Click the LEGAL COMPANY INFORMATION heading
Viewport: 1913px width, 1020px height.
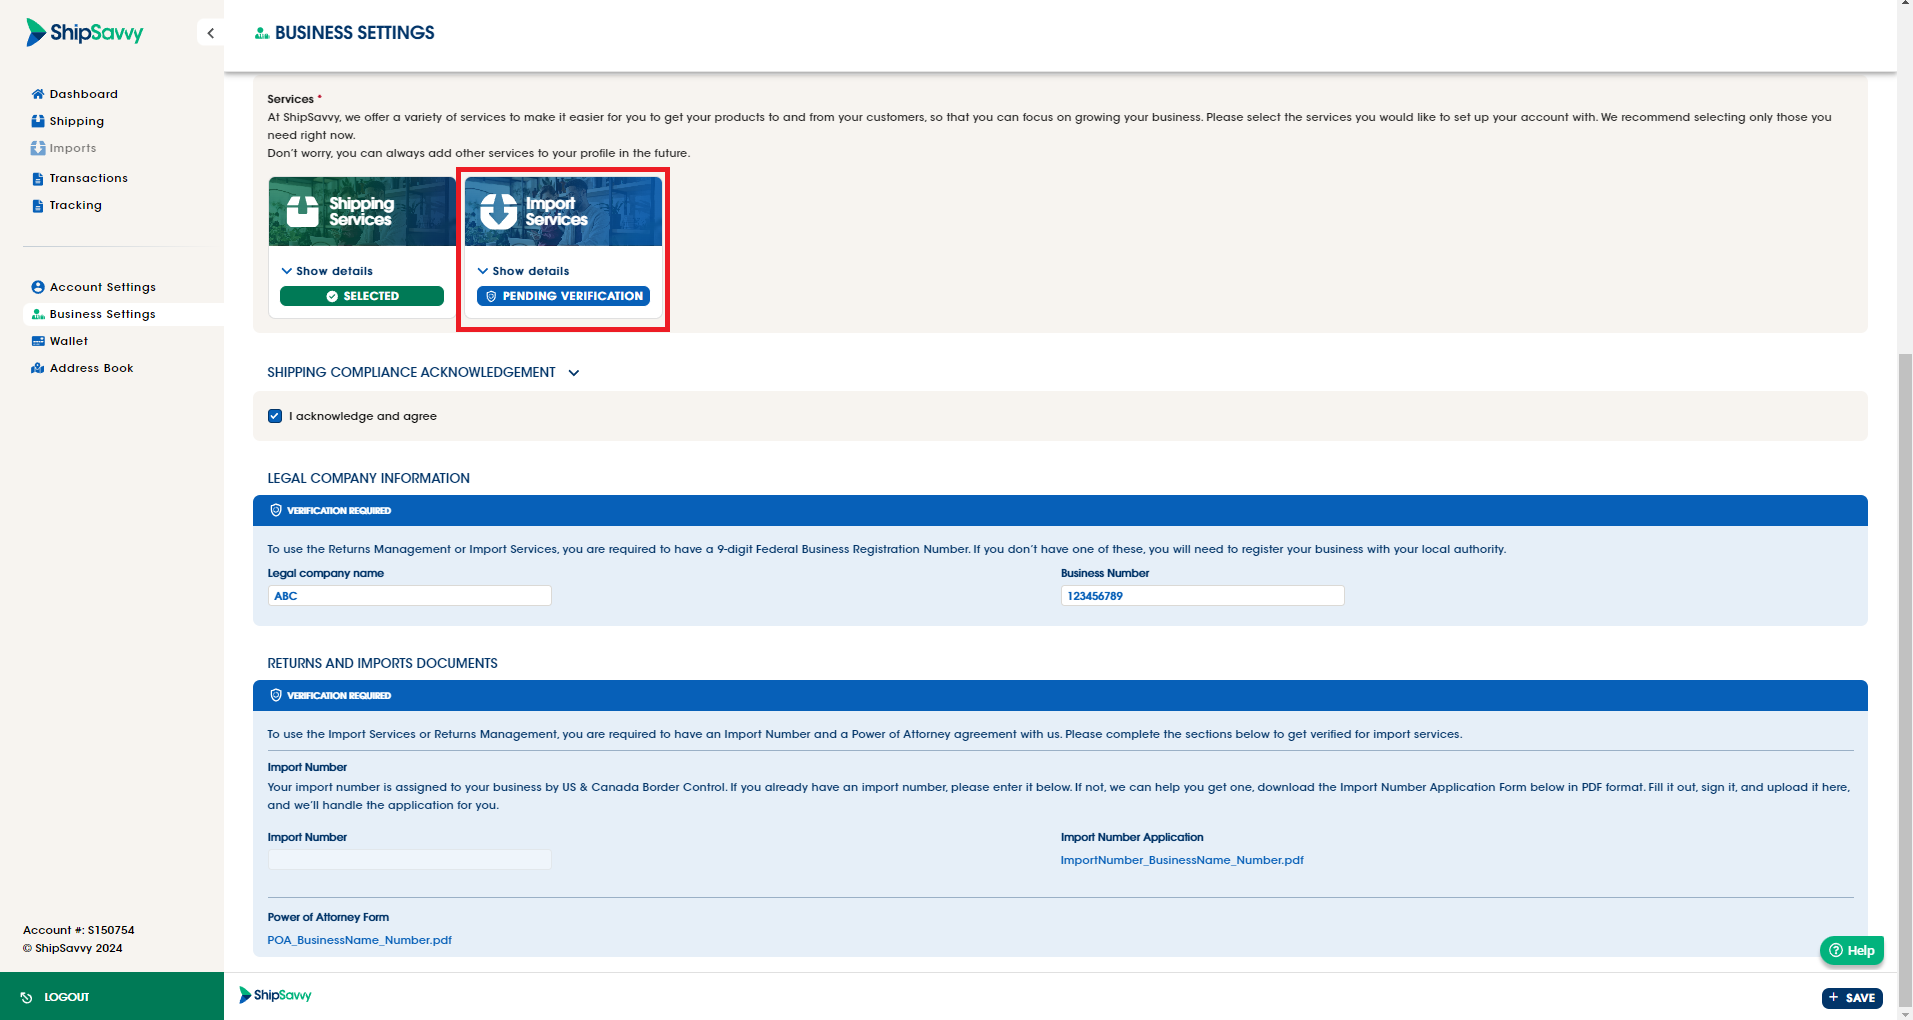(368, 478)
